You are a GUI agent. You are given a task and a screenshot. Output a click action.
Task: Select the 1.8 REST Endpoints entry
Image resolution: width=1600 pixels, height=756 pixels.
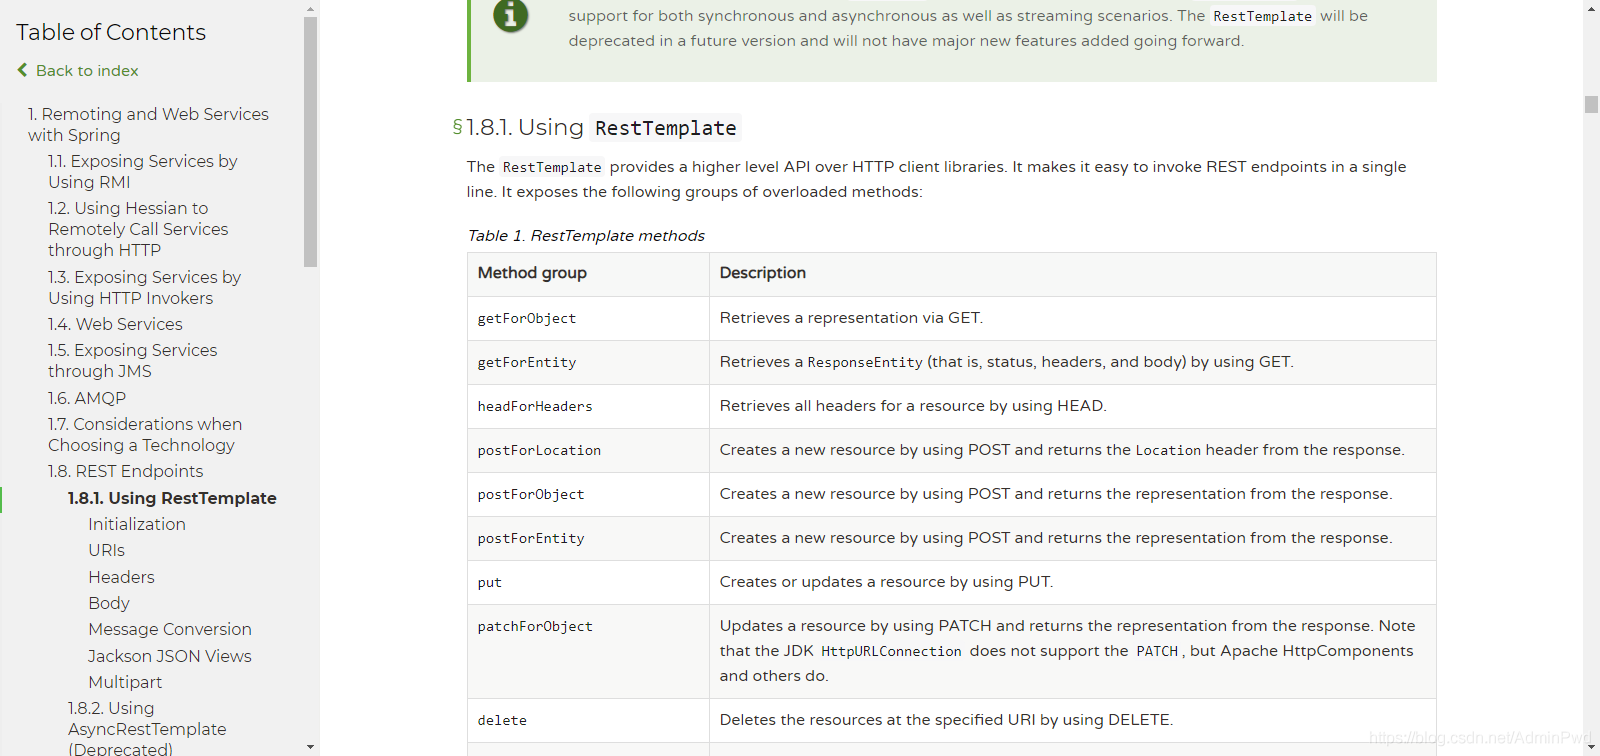point(125,471)
